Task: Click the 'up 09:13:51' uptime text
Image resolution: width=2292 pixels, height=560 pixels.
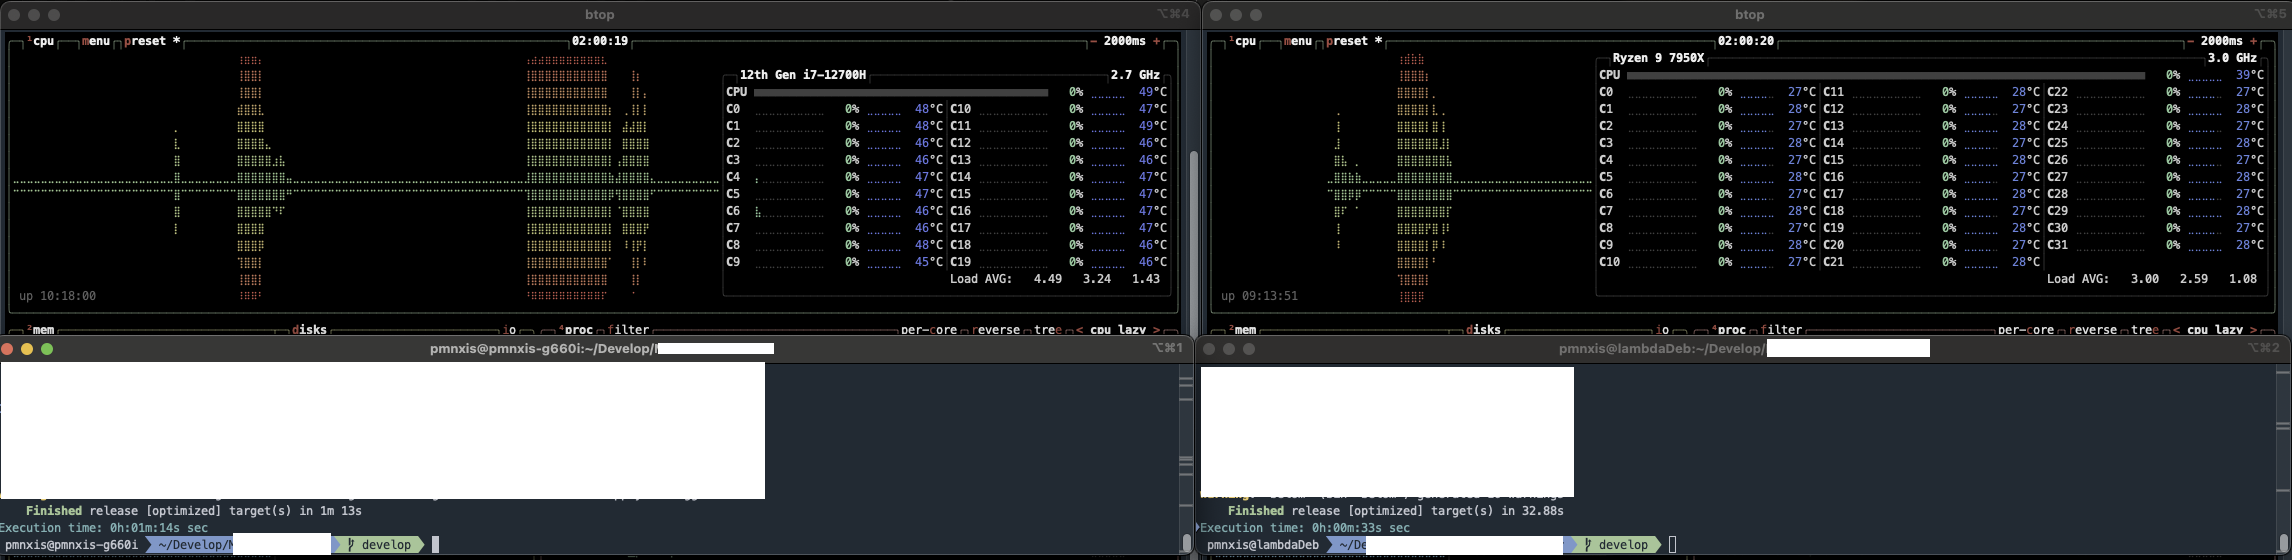Action: 1259,296
